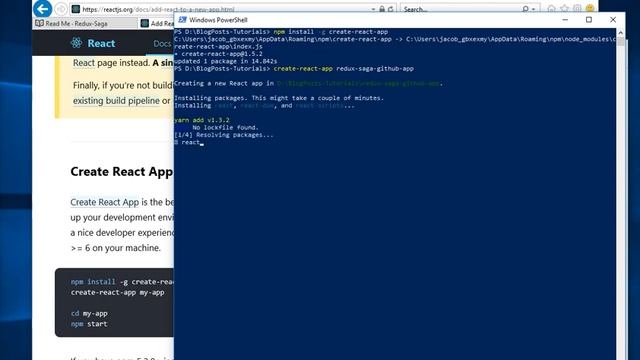Open the browser Tools gear icon

pyautogui.click(x=577, y=9)
